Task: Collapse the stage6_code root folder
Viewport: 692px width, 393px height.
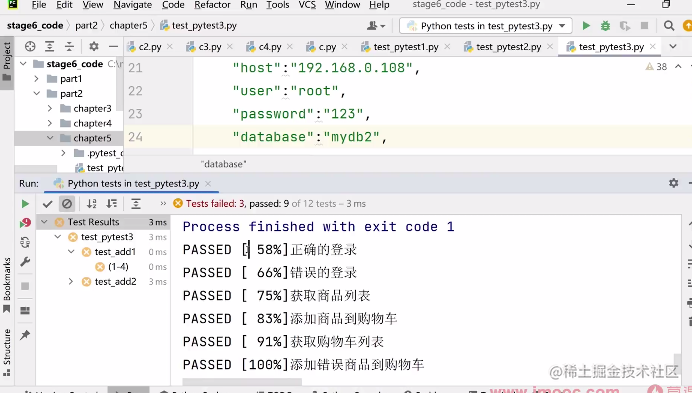Action: click(x=23, y=64)
